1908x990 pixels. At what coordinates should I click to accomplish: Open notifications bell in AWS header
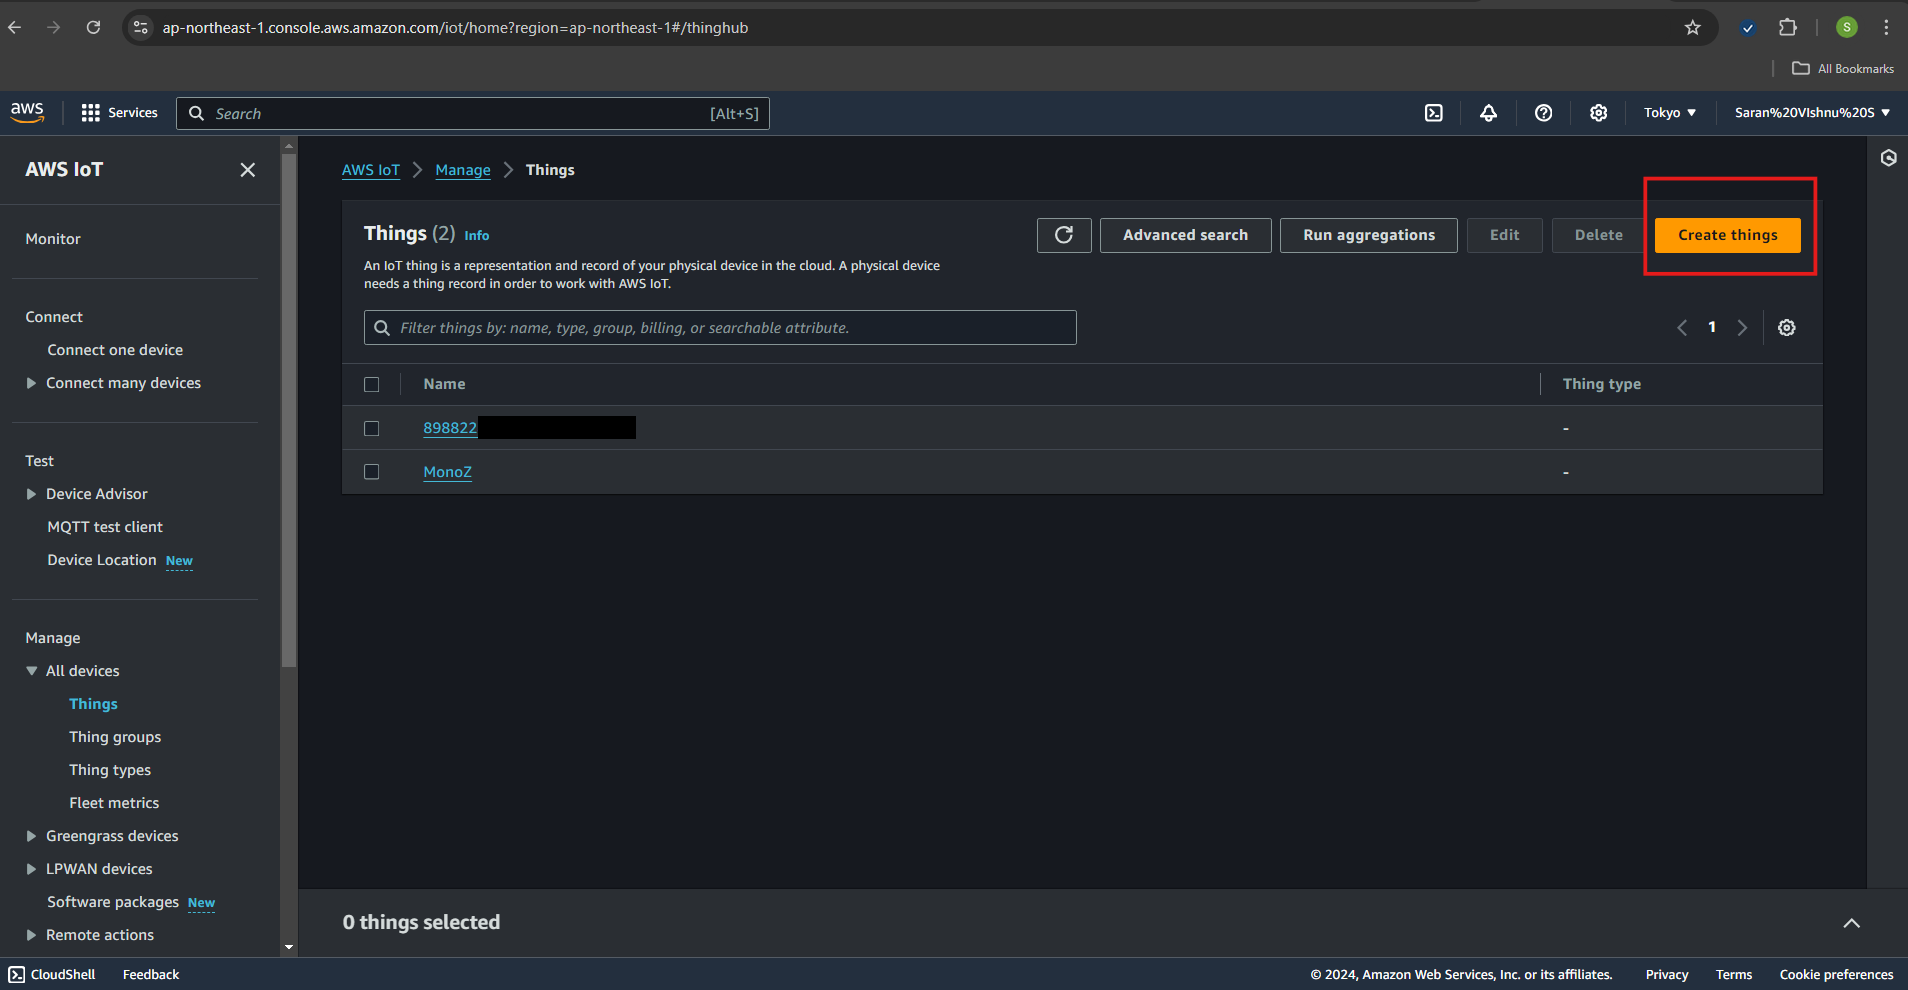(1489, 113)
